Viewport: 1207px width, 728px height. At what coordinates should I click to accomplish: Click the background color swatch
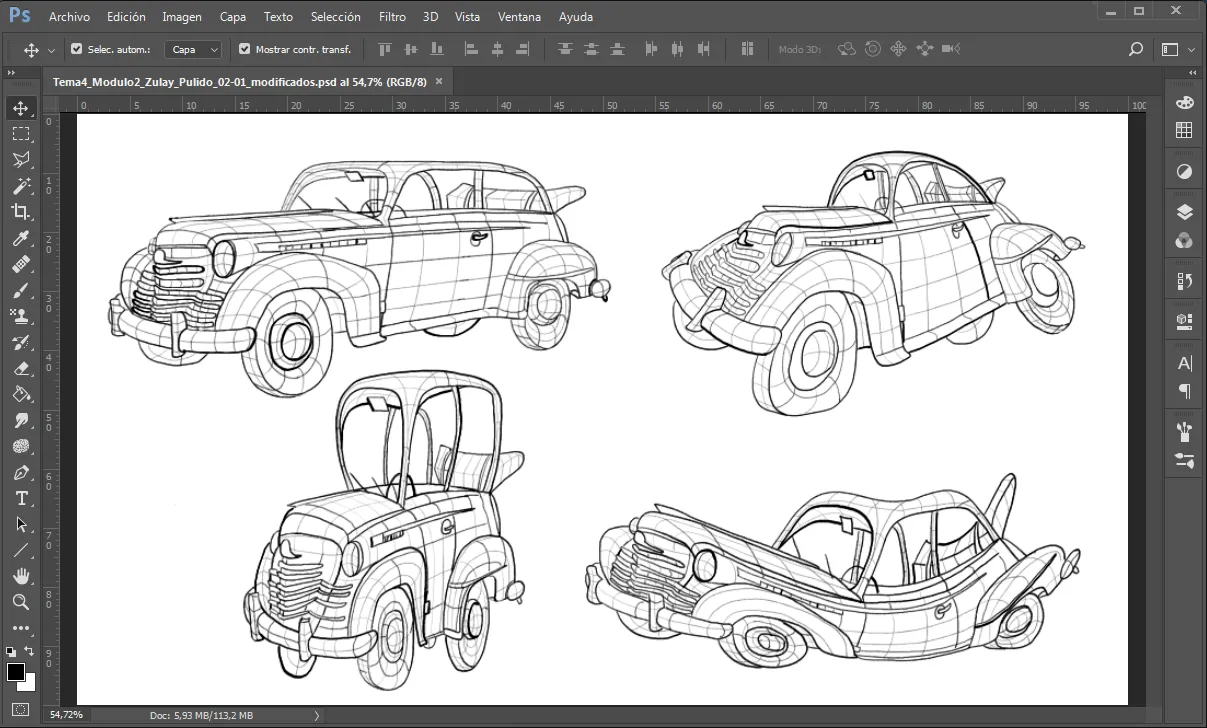click(x=29, y=684)
